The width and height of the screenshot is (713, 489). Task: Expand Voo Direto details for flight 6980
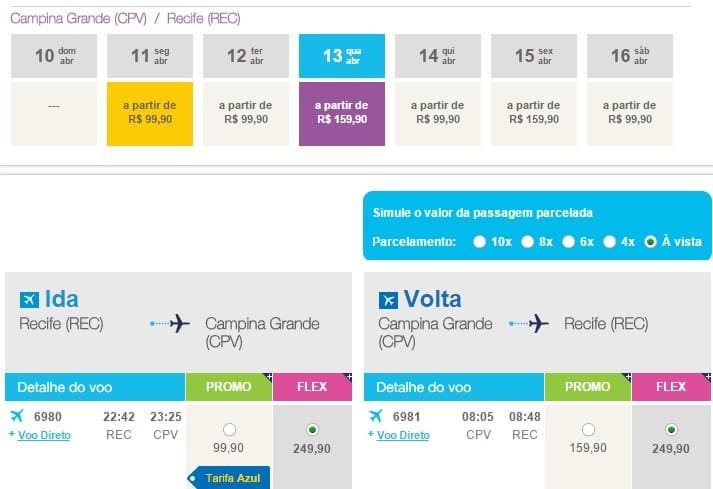[x=44, y=435]
